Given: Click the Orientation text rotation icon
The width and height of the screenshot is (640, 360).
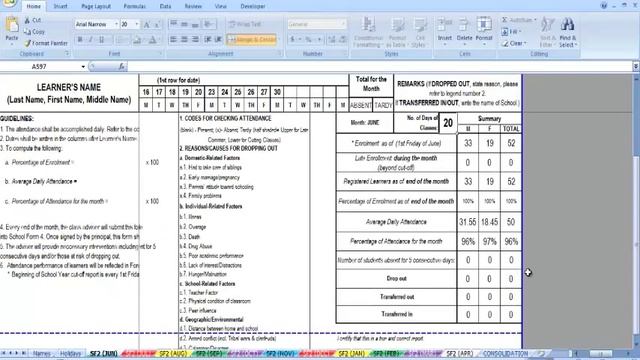Looking at the screenshot, I should click(209, 24).
